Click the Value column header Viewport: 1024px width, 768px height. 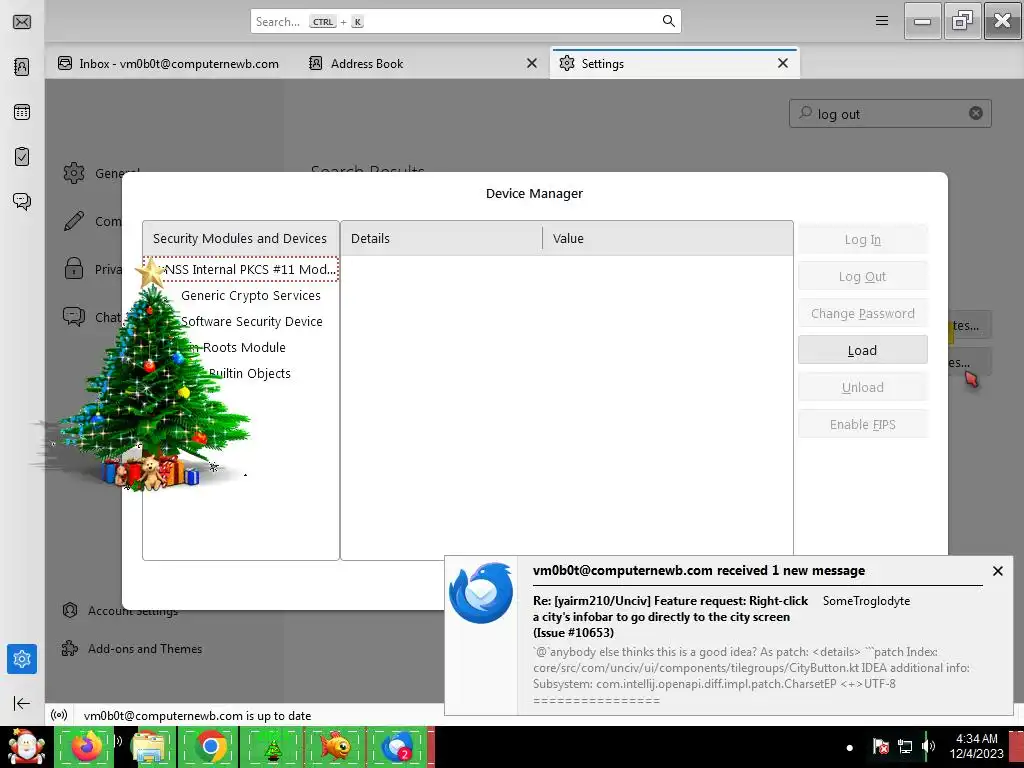(x=667, y=238)
